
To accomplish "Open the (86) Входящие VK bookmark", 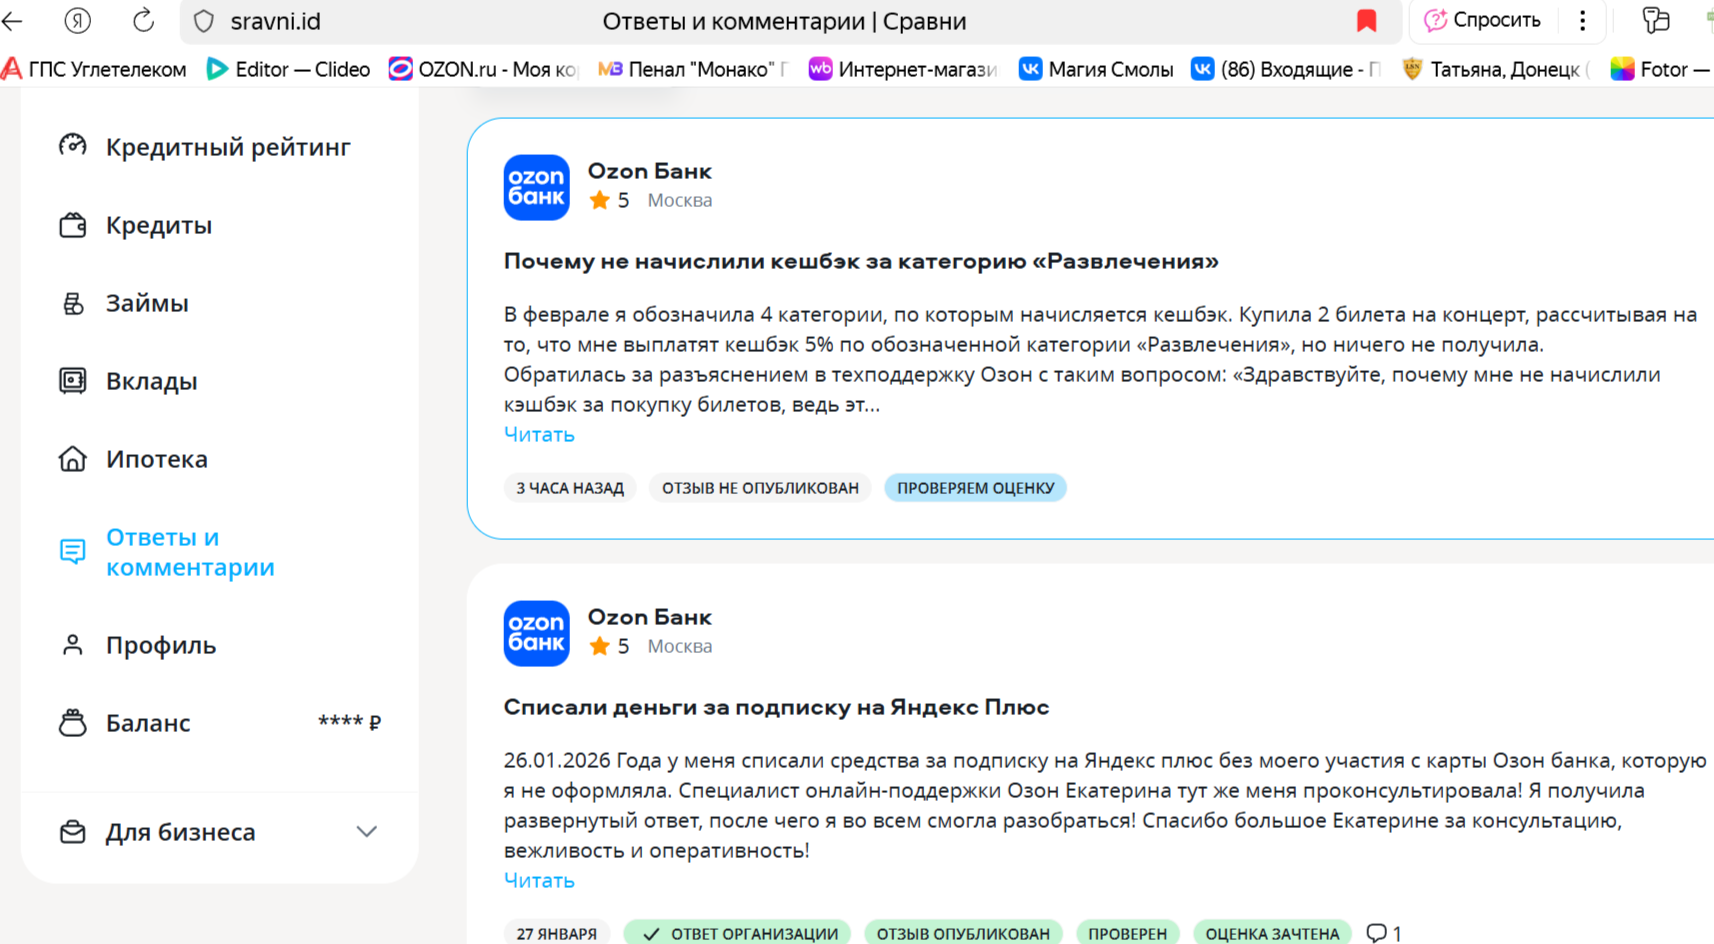I will click(1286, 69).
